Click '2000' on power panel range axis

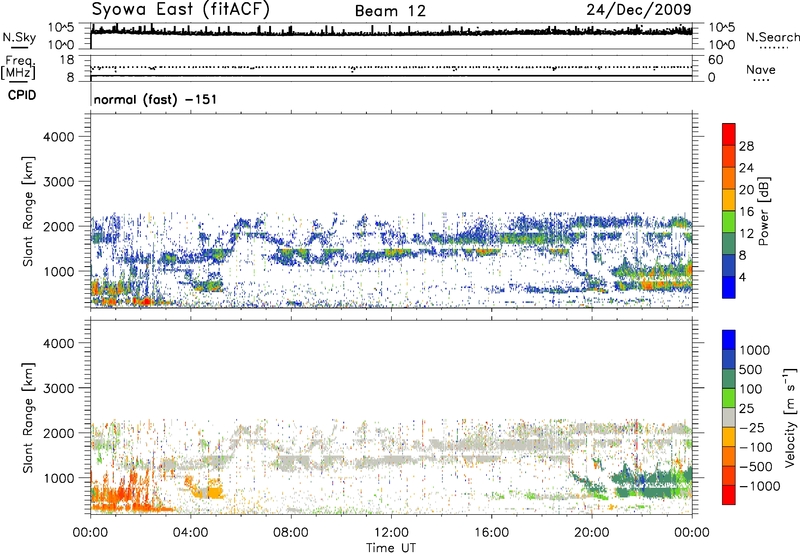coord(58,226)
